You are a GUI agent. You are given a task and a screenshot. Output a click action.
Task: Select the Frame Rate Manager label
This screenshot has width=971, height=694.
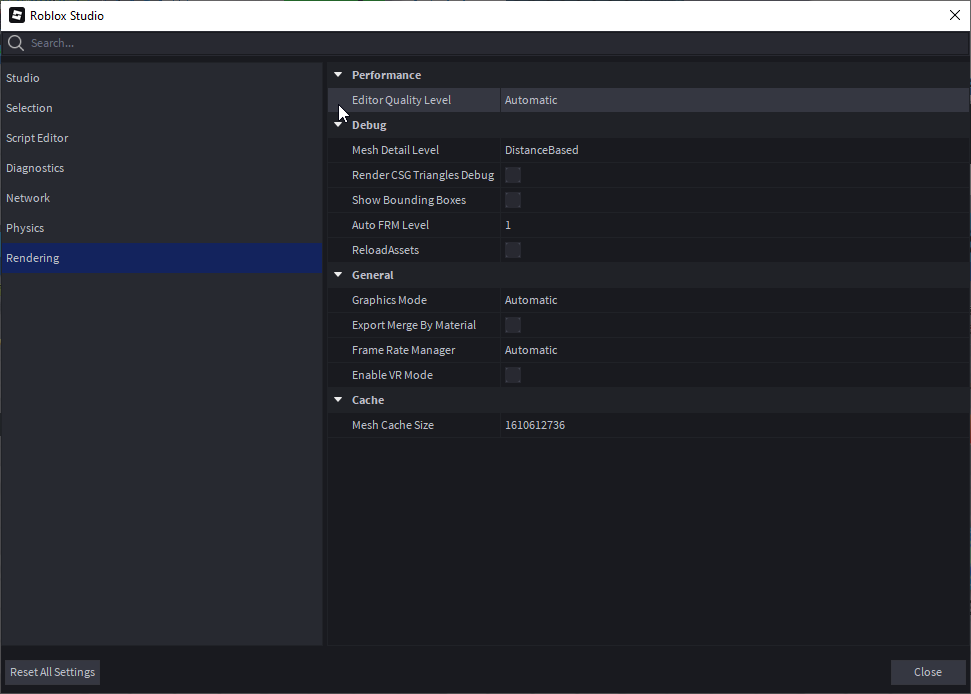tap(403, 350)
